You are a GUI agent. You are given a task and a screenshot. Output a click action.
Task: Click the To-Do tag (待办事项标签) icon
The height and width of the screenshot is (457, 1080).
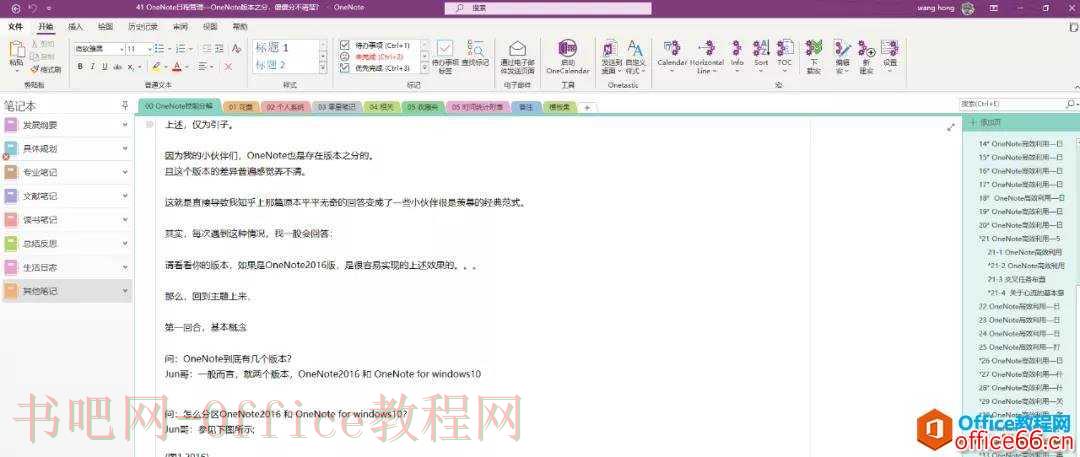[445, 48]
